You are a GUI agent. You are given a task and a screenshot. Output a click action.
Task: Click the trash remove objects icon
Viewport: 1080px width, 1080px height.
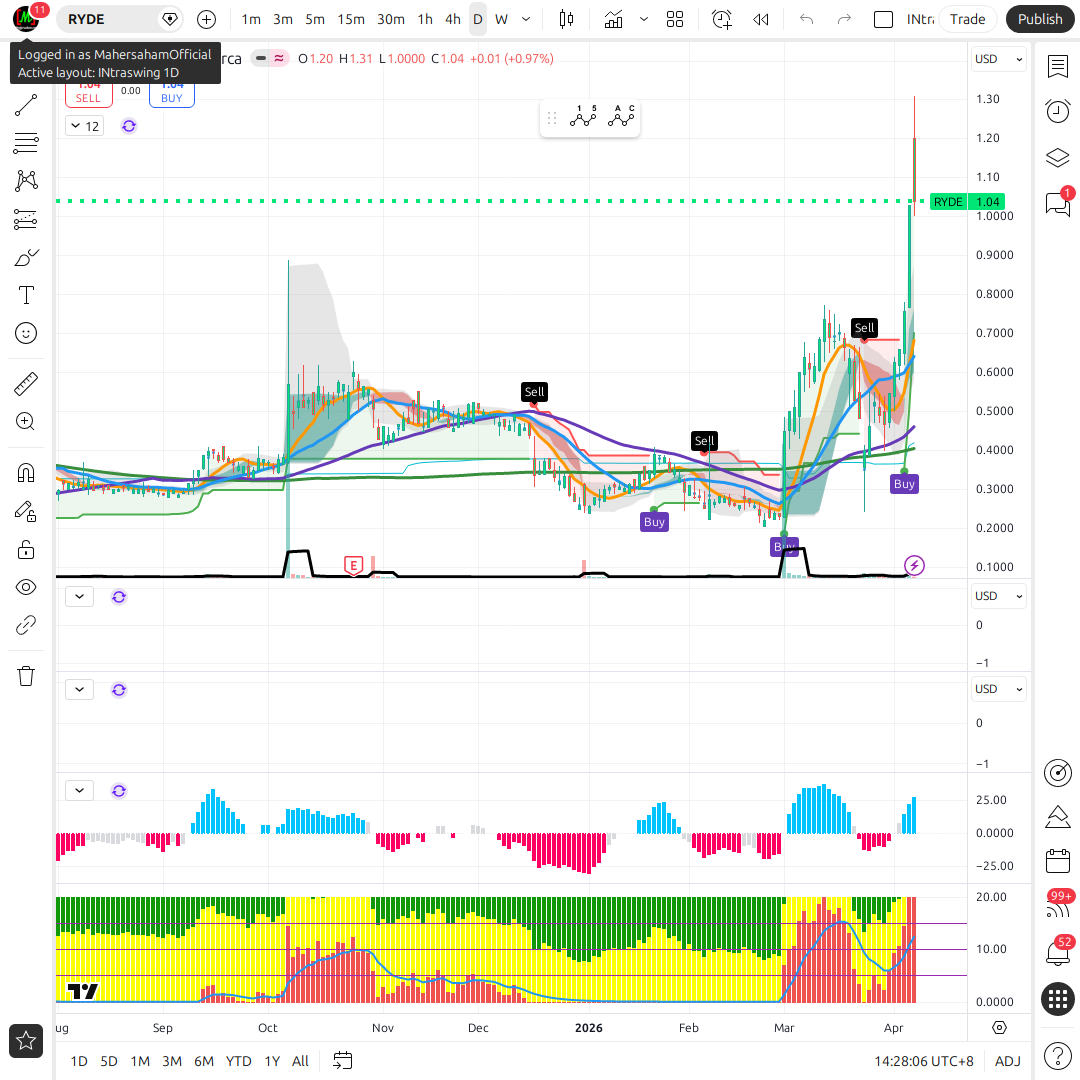tap(26, 676)
